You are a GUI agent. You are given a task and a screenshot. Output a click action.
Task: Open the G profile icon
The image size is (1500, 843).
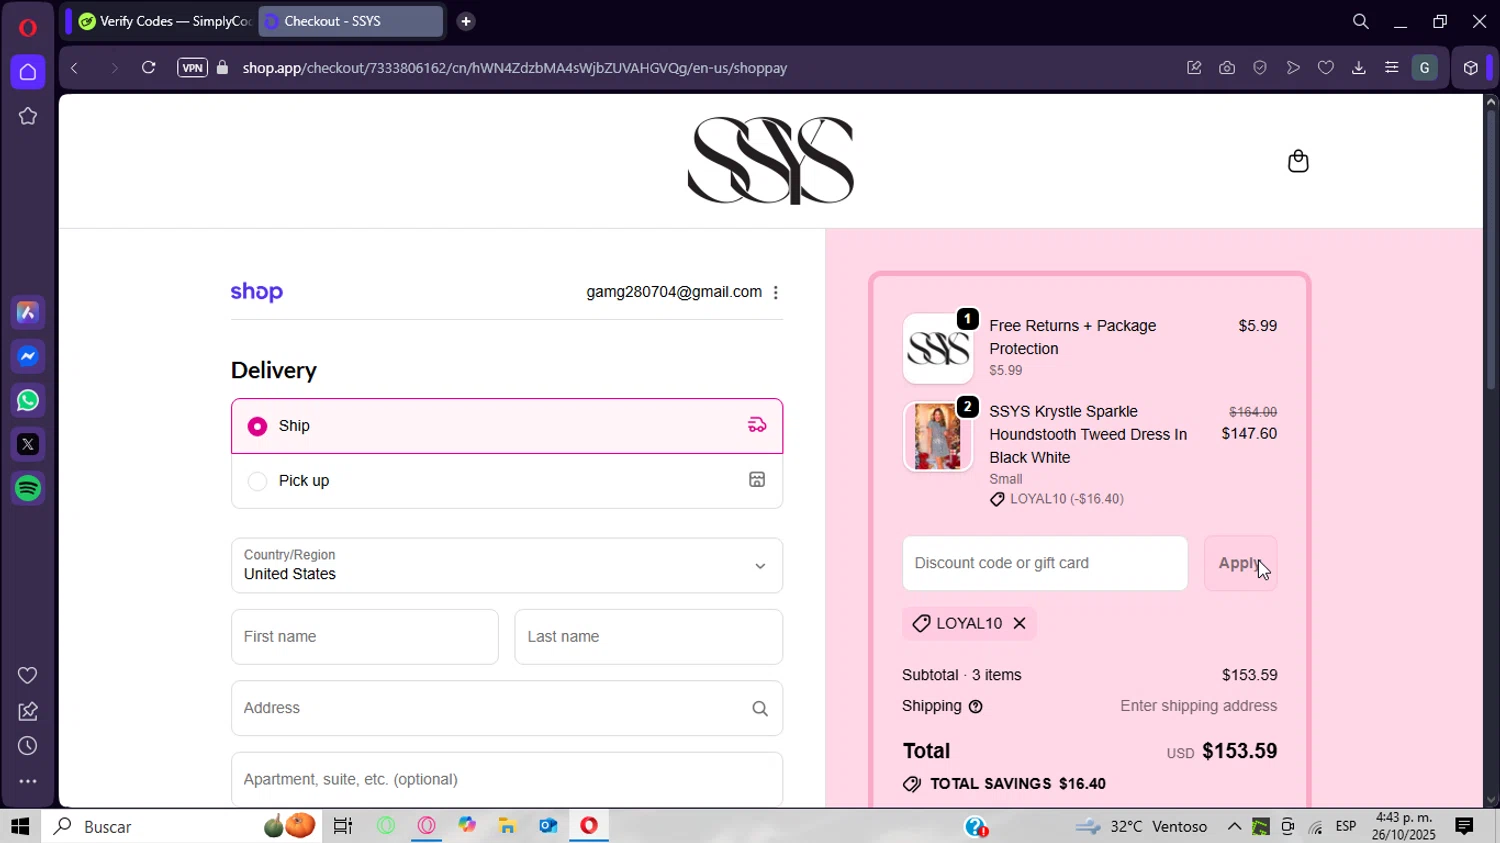1425,68
